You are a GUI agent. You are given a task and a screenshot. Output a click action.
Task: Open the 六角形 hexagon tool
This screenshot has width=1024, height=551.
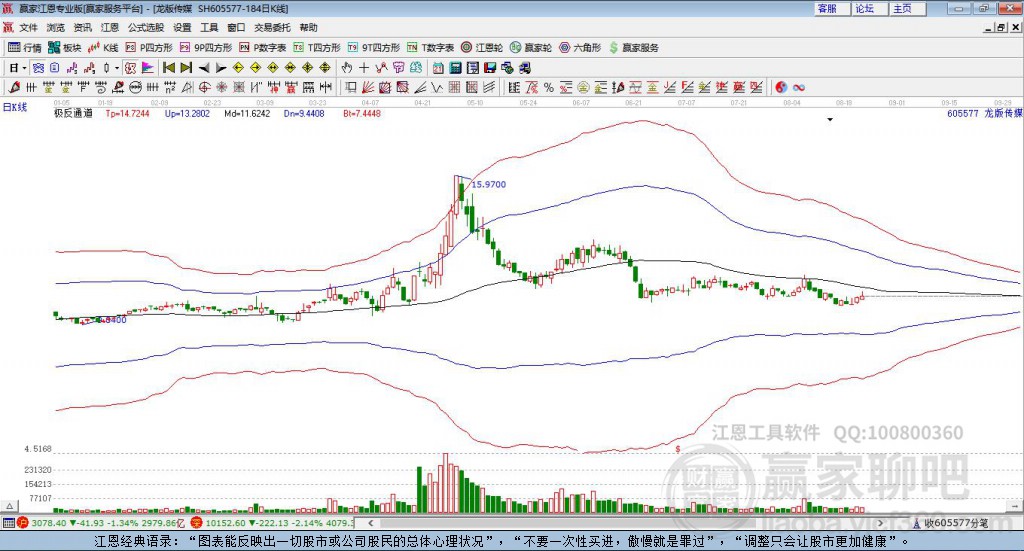point(580,48)
